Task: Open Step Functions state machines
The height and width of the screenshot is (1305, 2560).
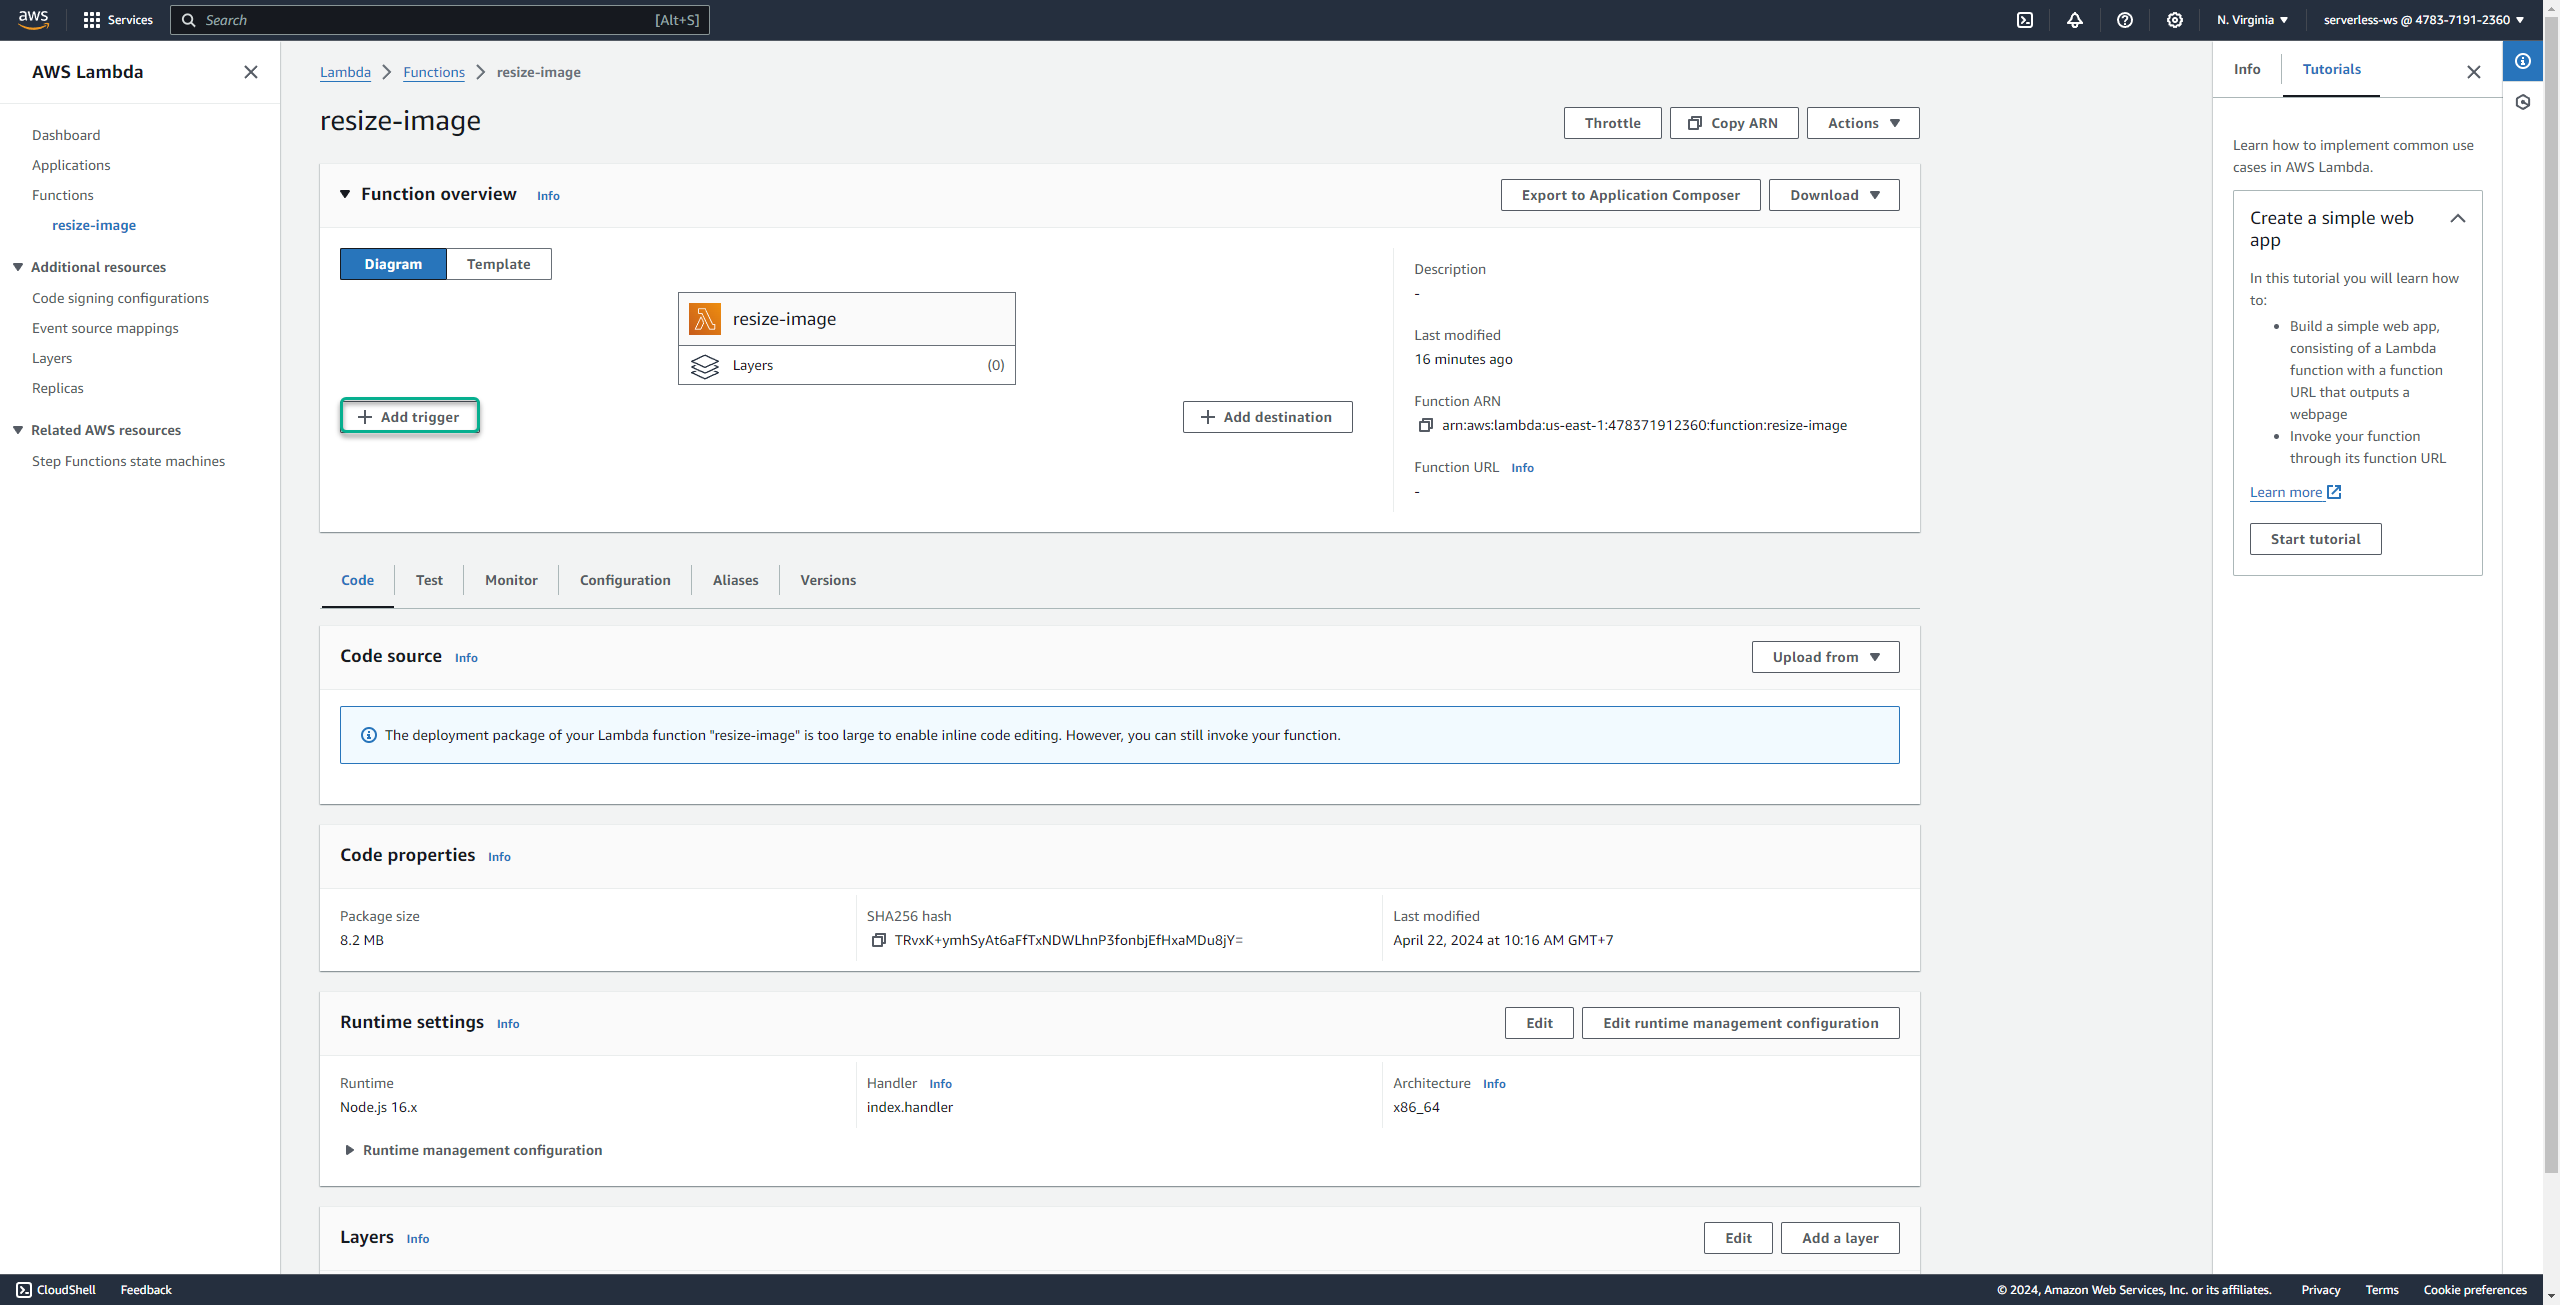Action: tap(128, 461)
